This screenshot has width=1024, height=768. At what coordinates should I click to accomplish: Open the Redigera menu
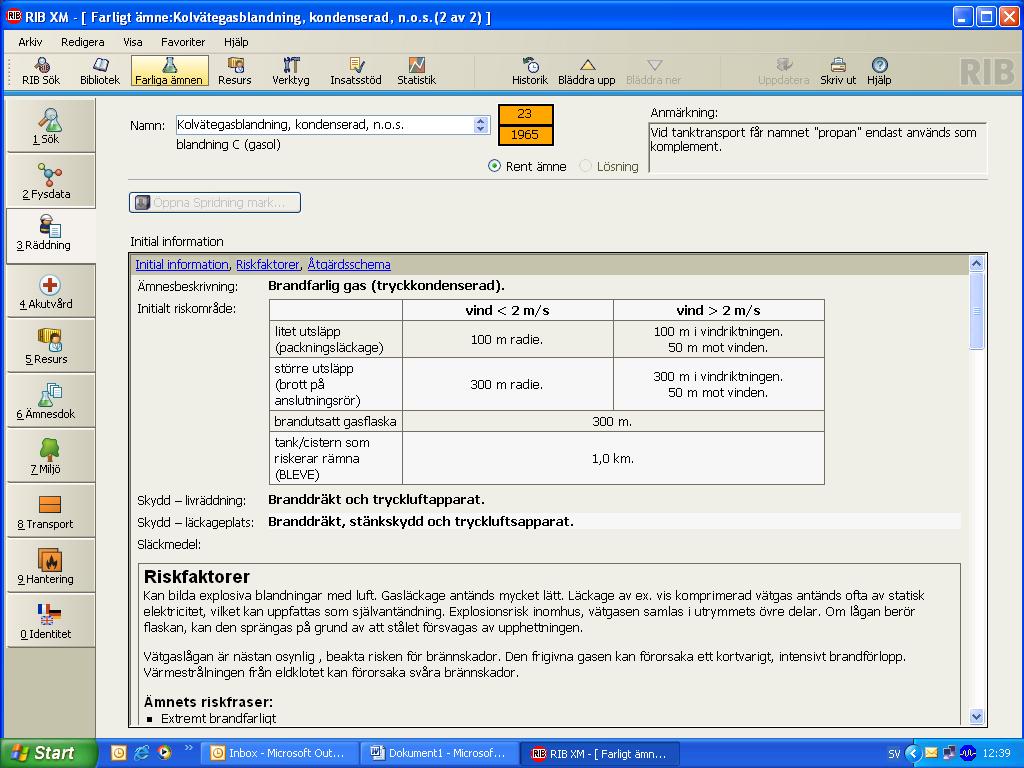coord(82,42)
